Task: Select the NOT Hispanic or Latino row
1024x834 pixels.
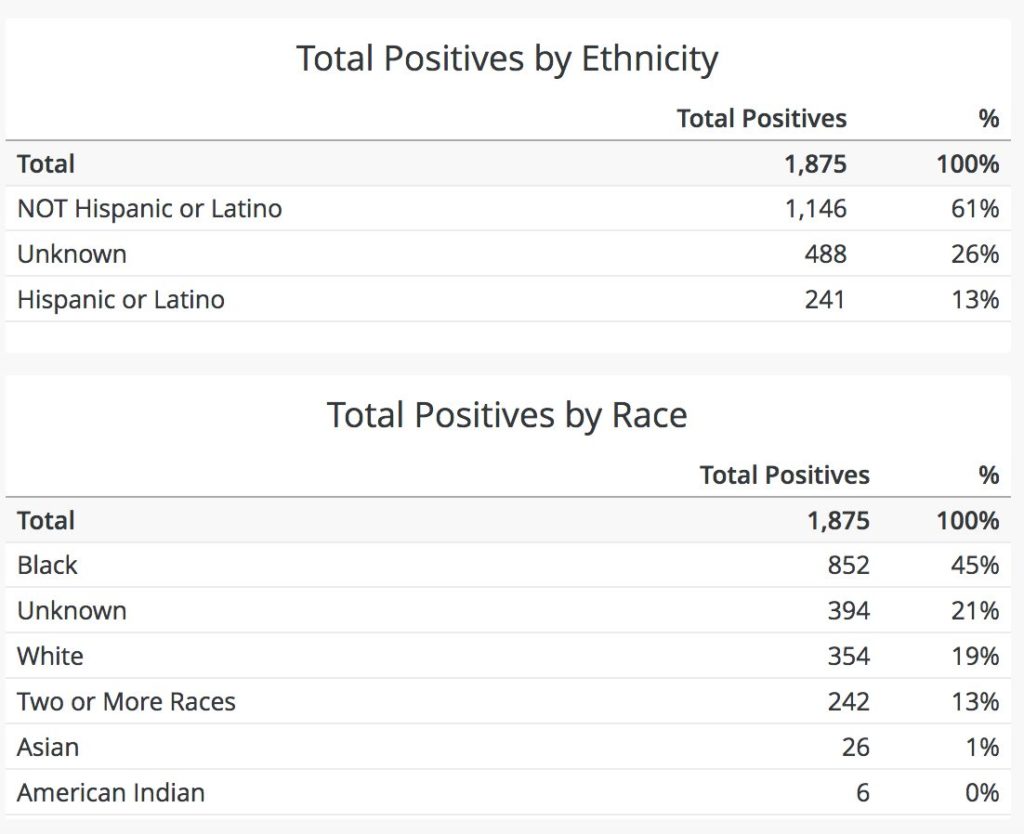Action: tap(149, 209)
